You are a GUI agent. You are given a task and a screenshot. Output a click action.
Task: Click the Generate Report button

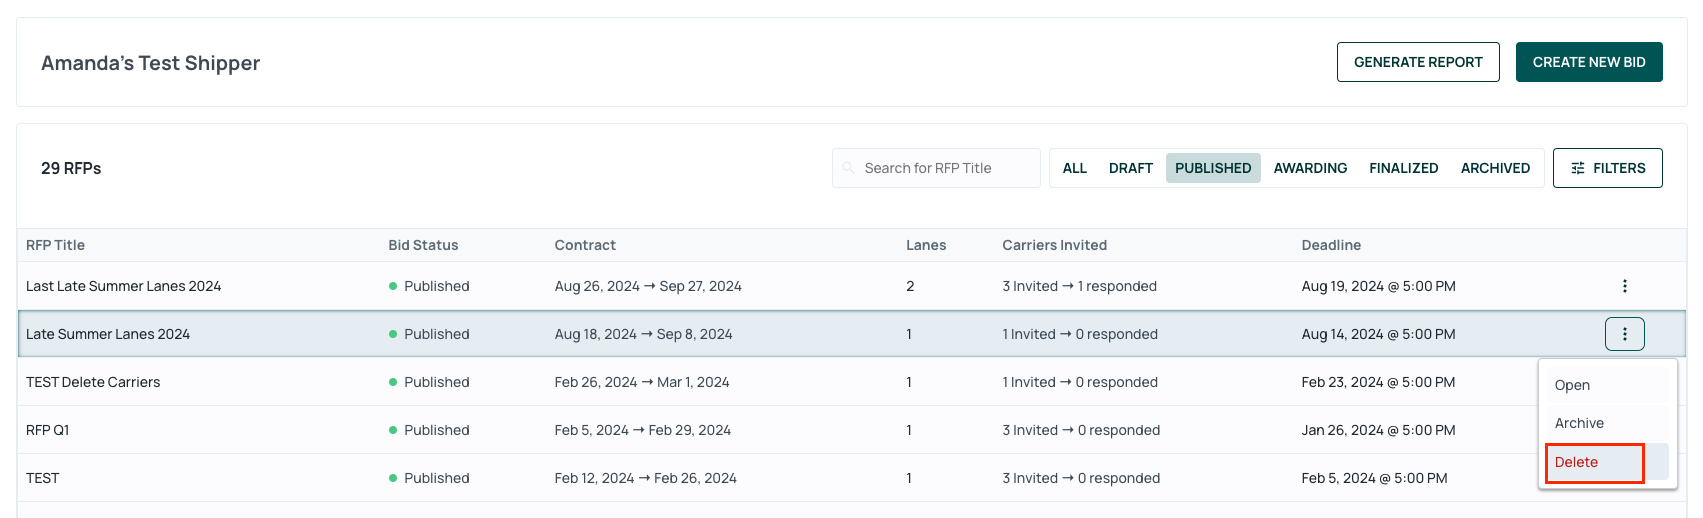pyautogui.click(x=1418, y=62)
